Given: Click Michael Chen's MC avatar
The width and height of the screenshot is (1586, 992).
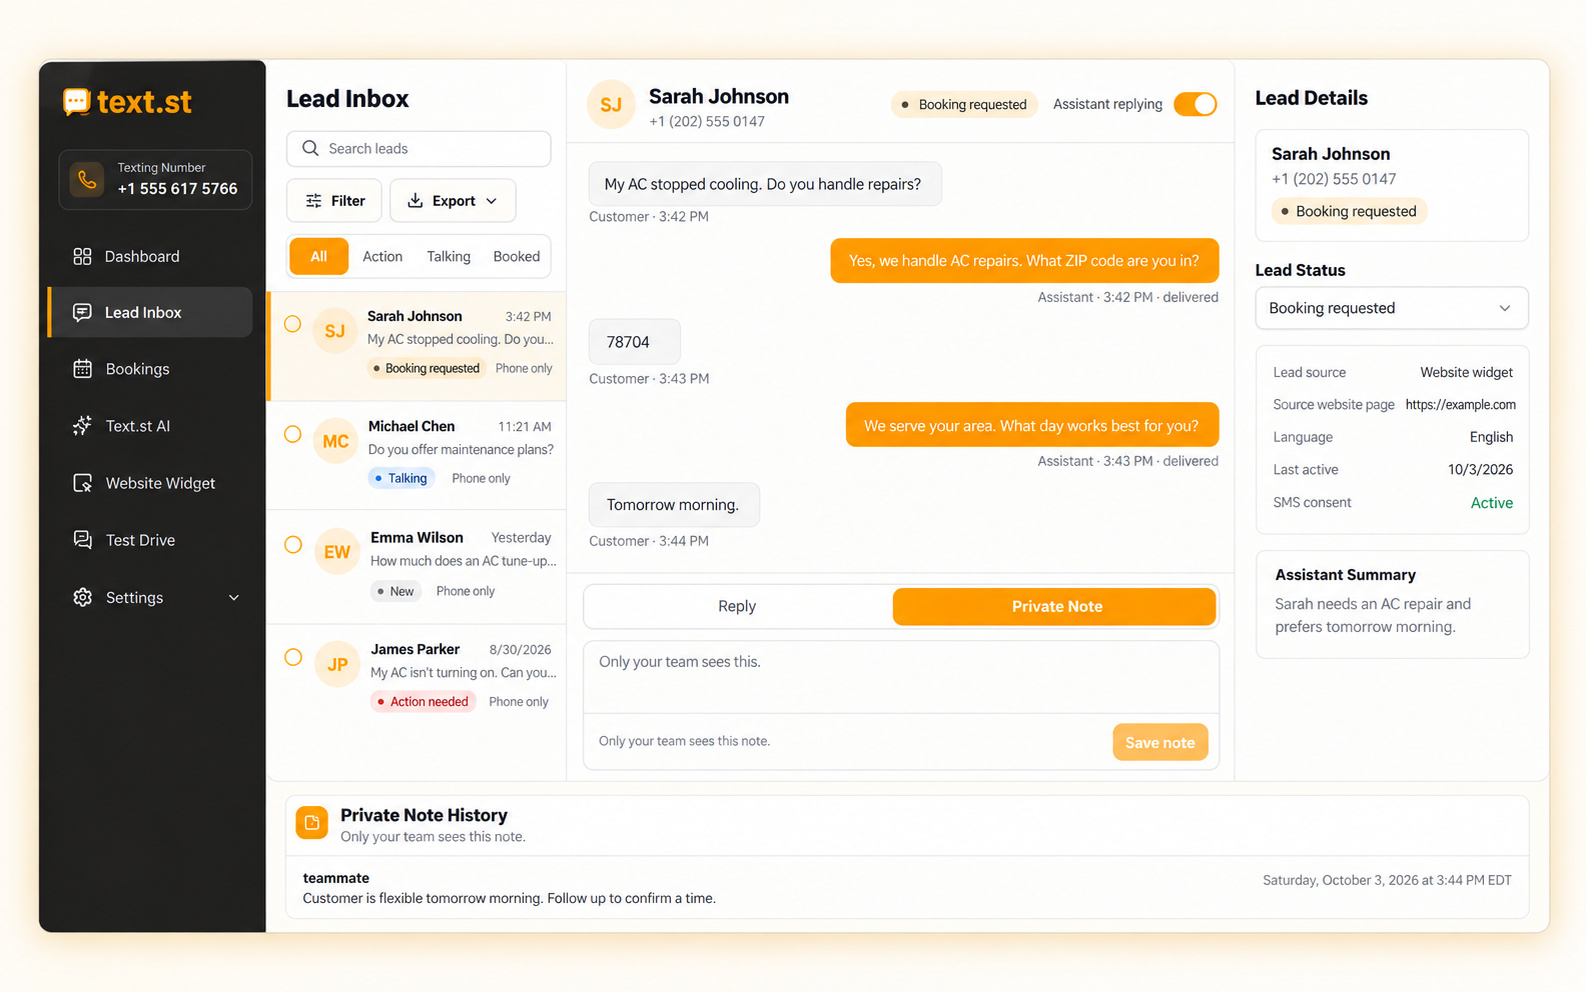Looking at the screenshot, I should click(336, 441).
